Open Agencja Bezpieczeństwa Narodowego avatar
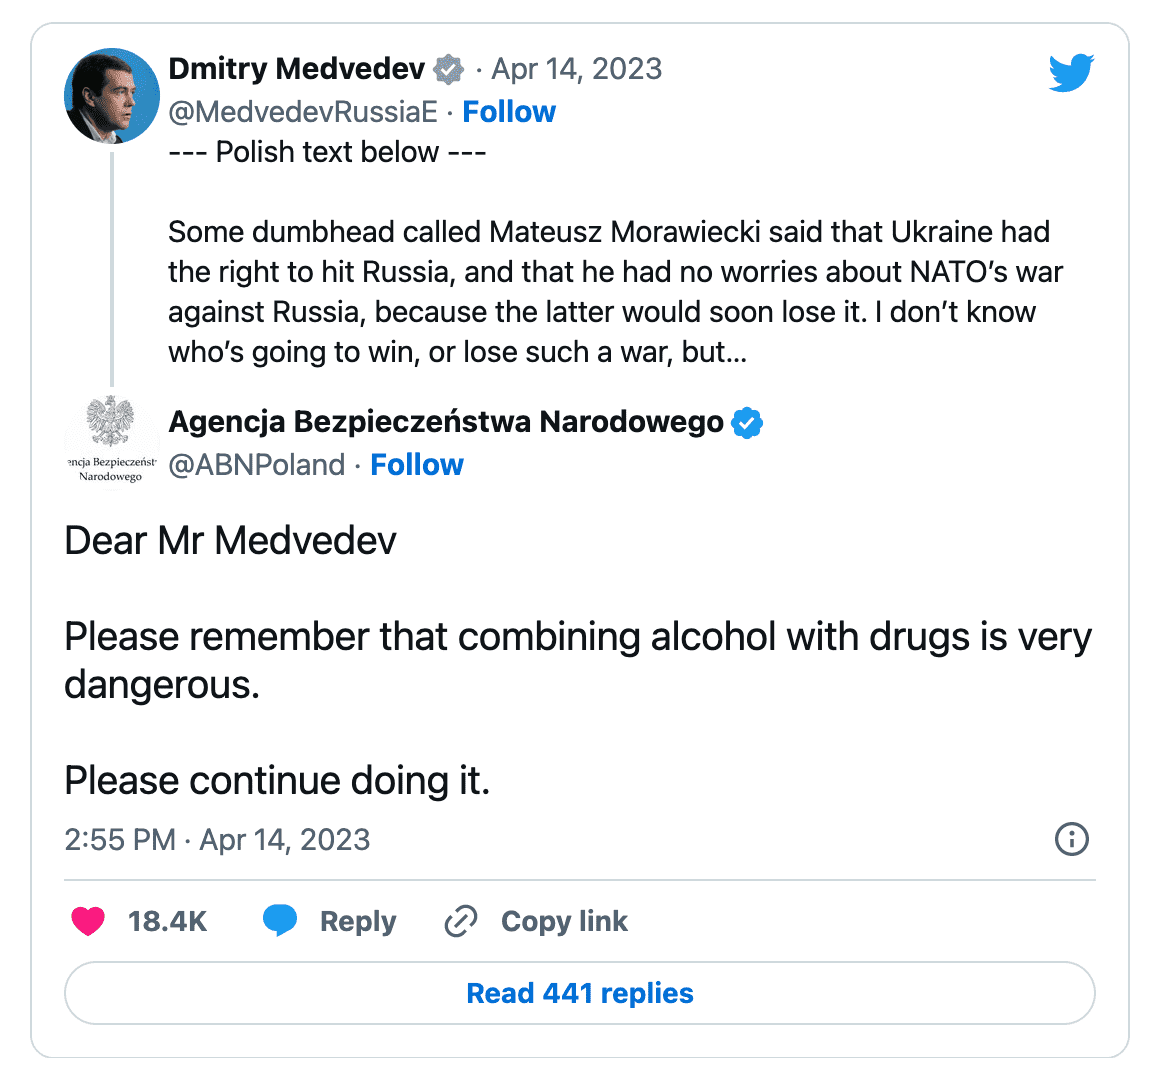Screen dimensions: 1164x1084 pyautogui.click(x=111, y=440)
